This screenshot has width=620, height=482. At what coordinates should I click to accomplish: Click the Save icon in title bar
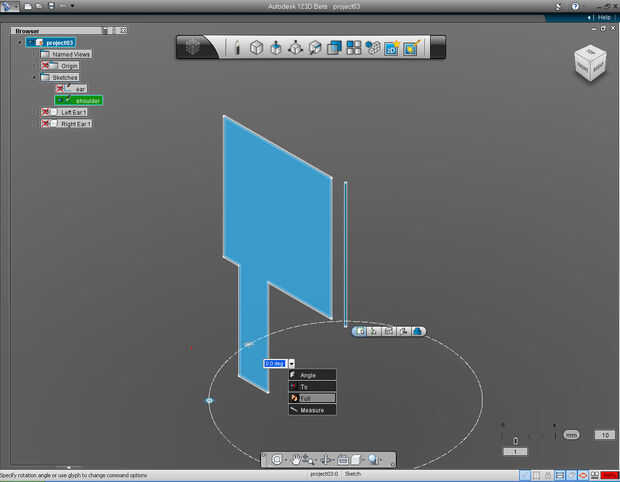coord(49,6)
